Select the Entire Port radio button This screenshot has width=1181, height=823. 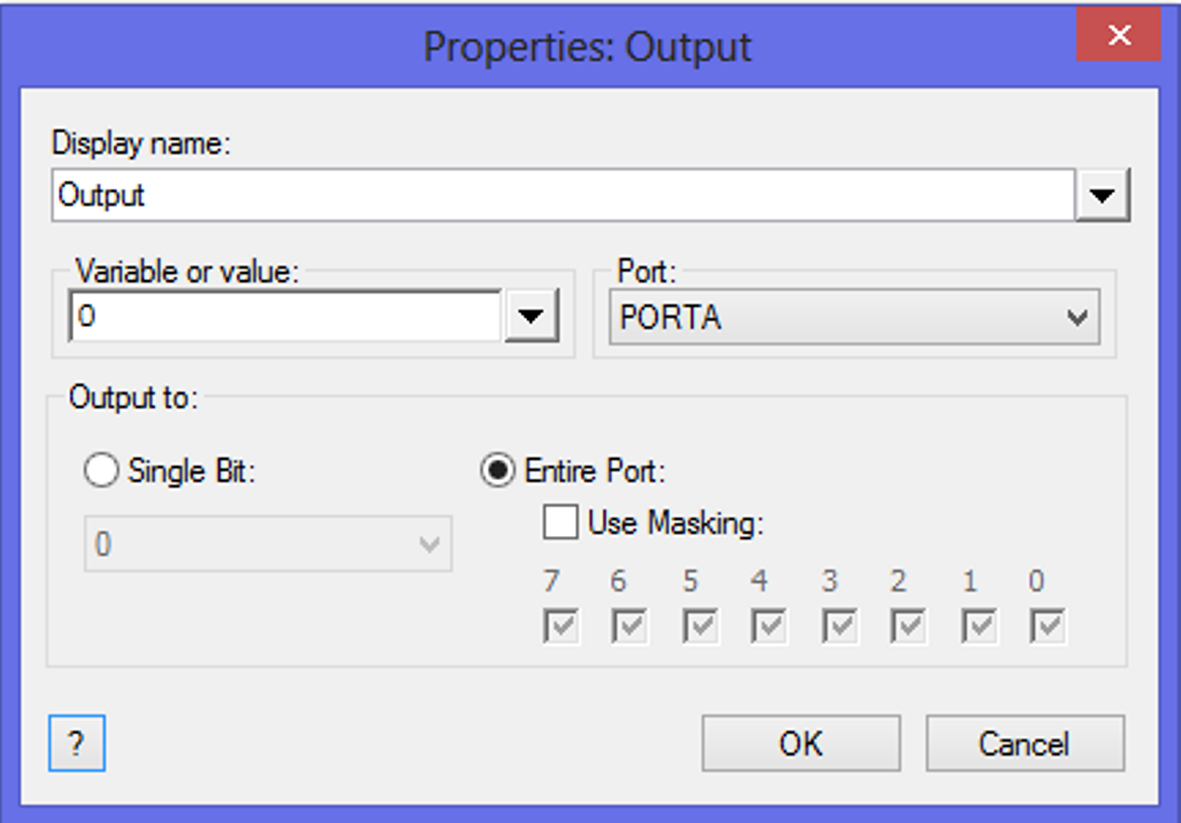click(497, 470)
